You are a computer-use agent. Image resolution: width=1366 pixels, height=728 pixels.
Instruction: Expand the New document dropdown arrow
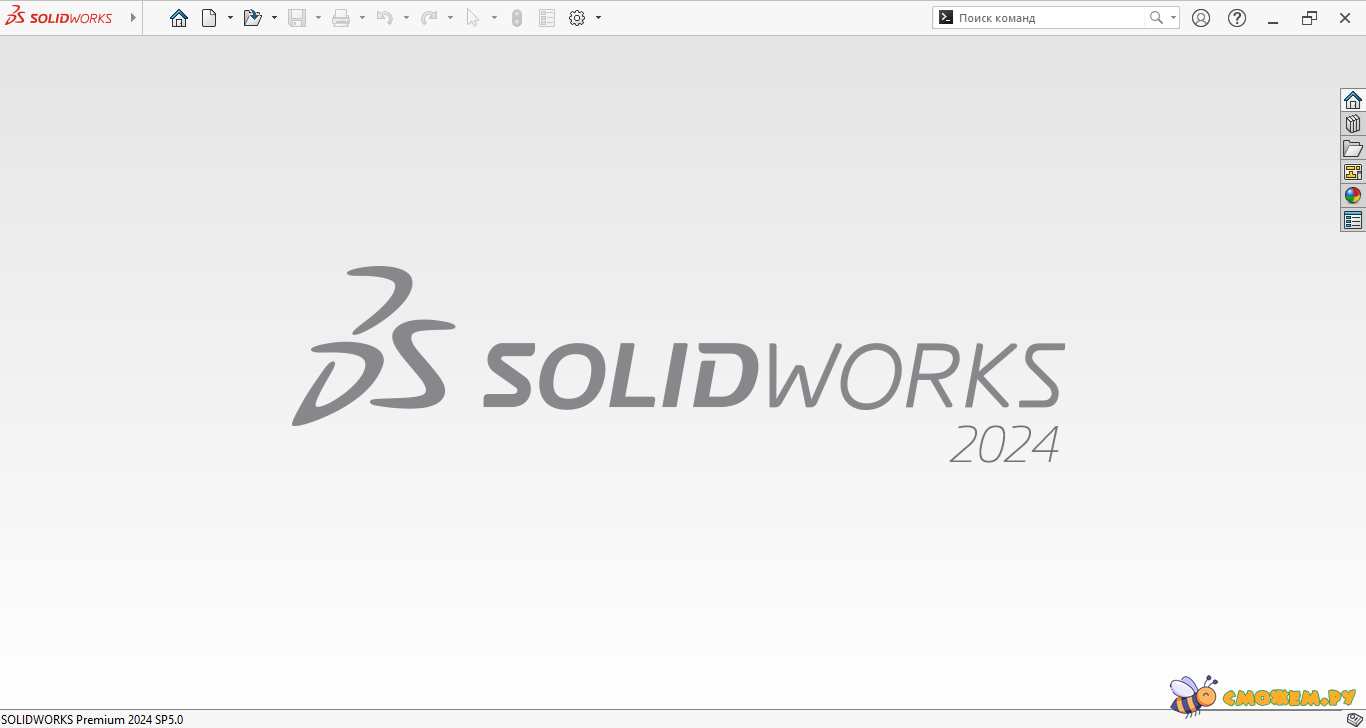pos(230,18)
